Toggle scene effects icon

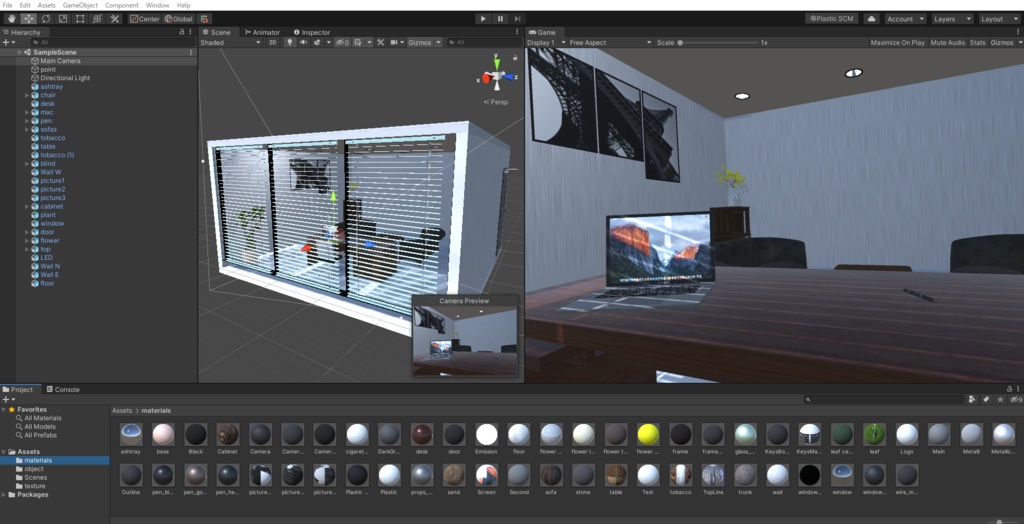pos(317,42)
